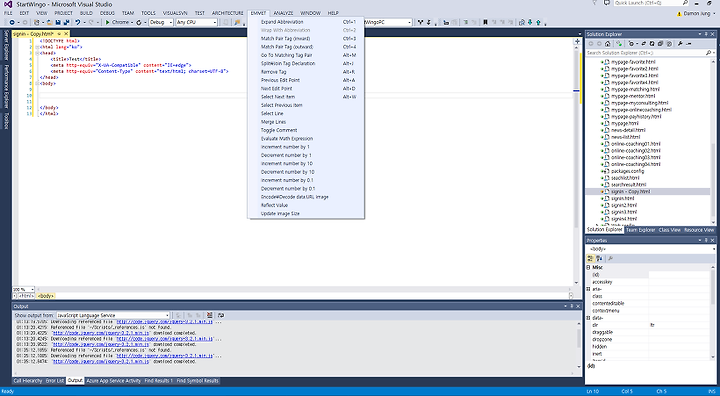Click the Home icon in Solution Explorer
720x396 pixels.
click(608, 44)
